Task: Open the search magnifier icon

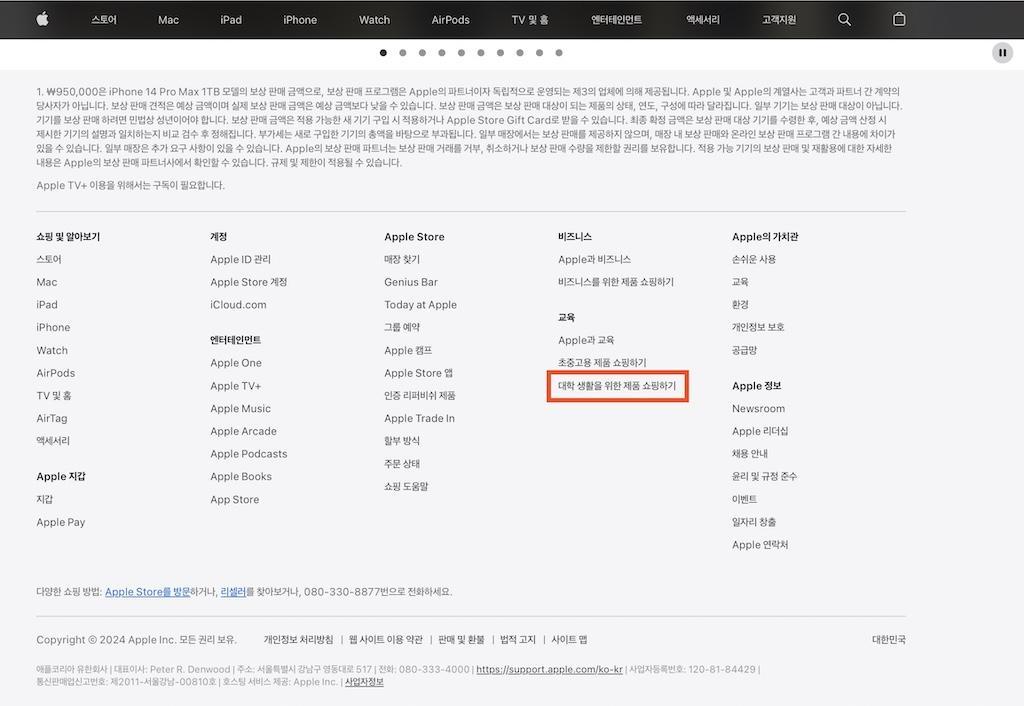Action: coord(844,20)
